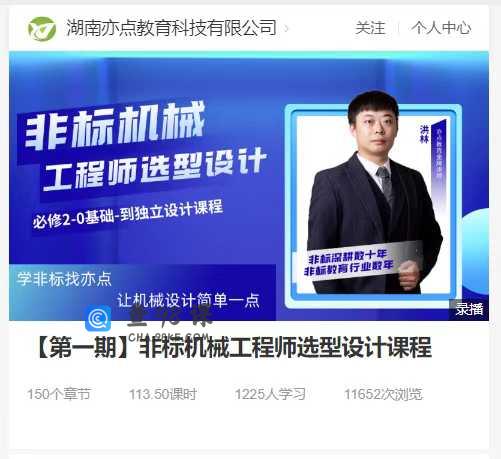Click the green company logo avatar
This screenshot has height=459, width=501.
[42, 28]
